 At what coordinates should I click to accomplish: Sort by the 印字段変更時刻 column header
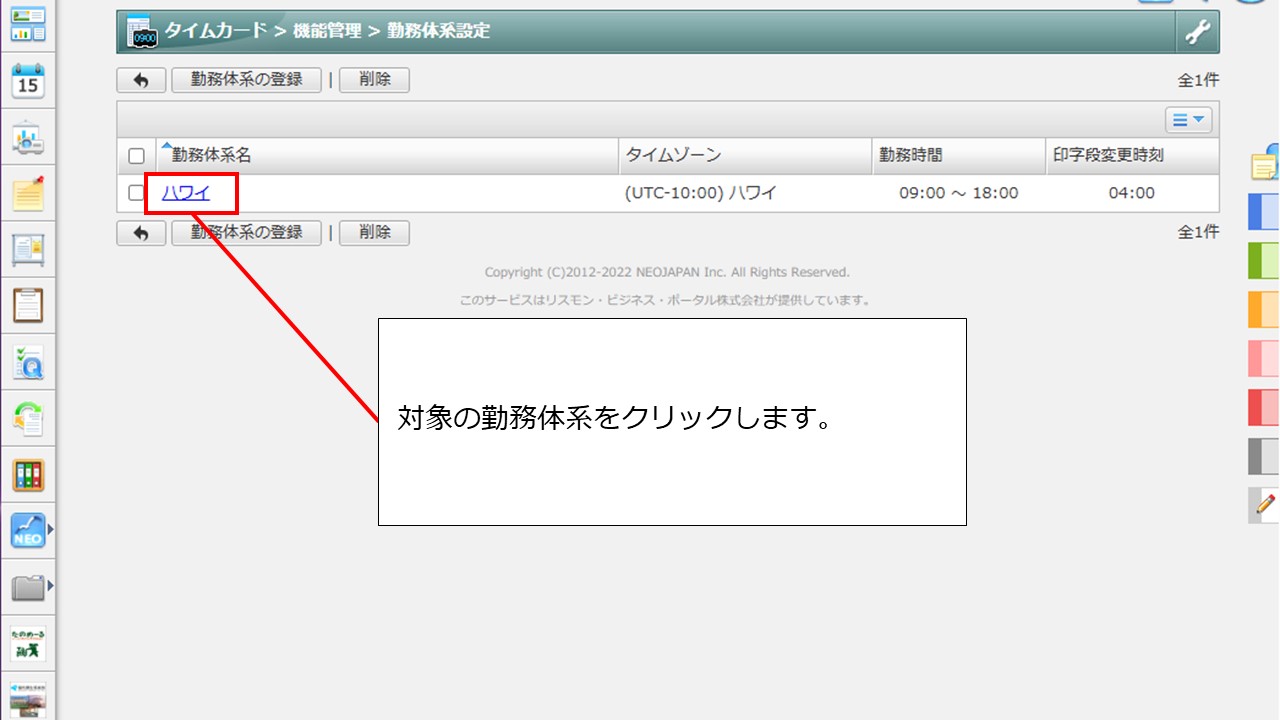coord(1108,155)
